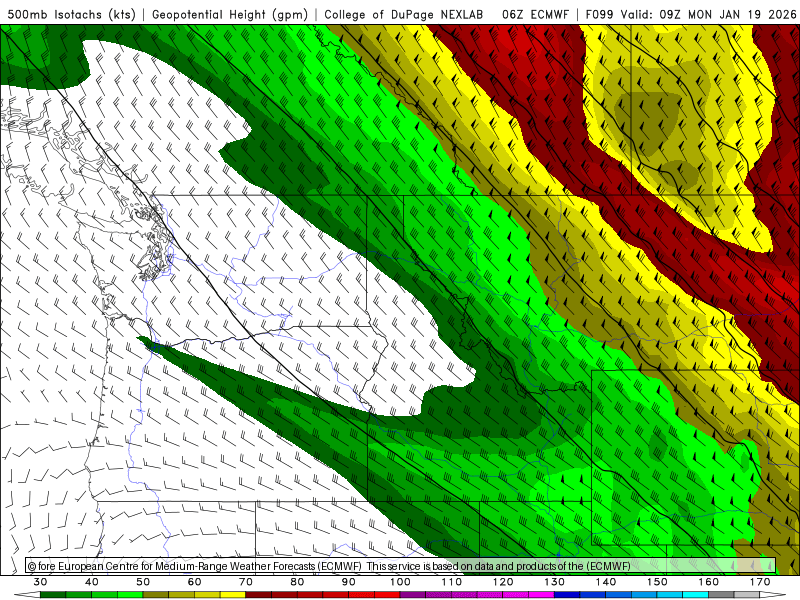Viewport: 800px width, 600px height.
Task: Click the legend value 80
Action: click(x=297, y=582)
